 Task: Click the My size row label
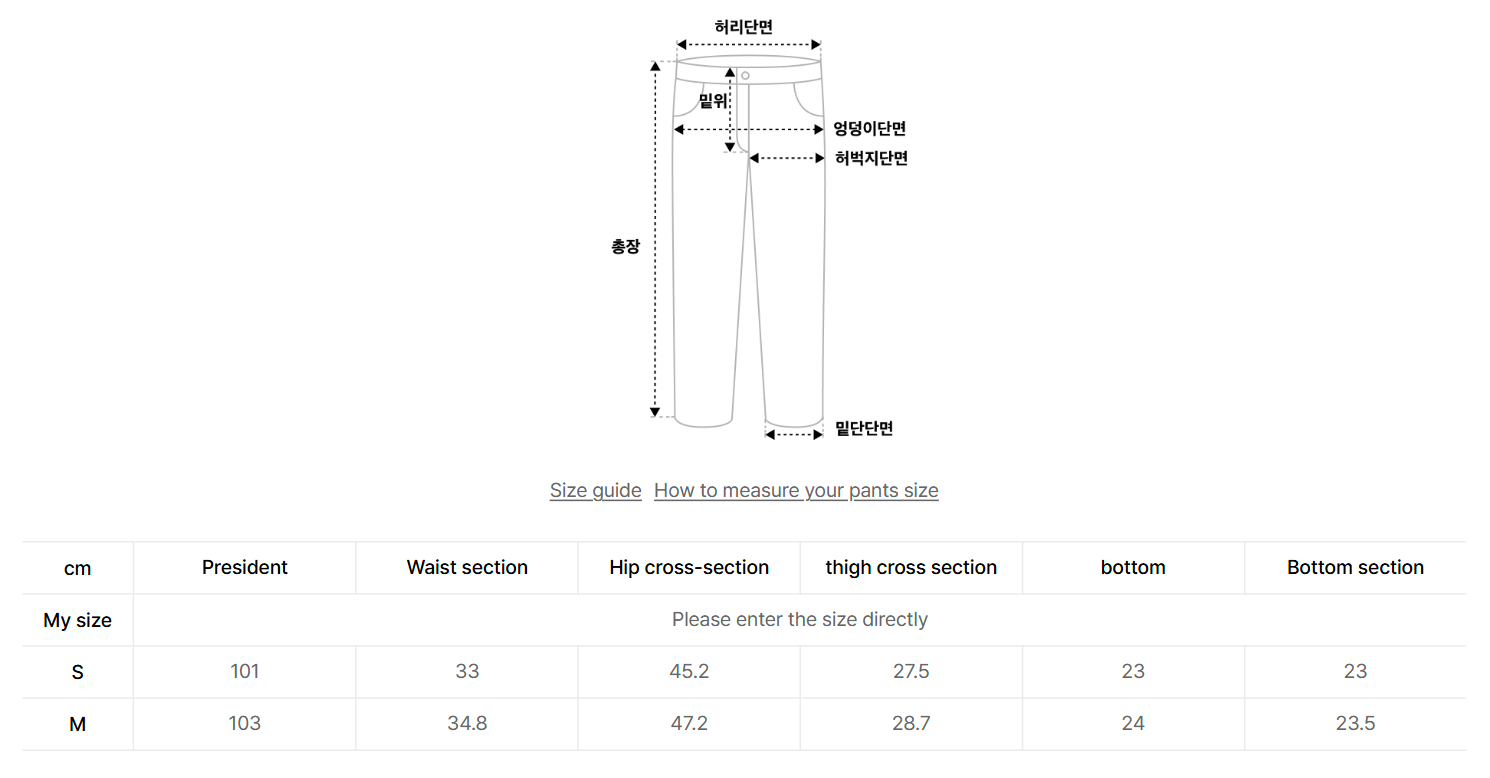tap(77, 620)
